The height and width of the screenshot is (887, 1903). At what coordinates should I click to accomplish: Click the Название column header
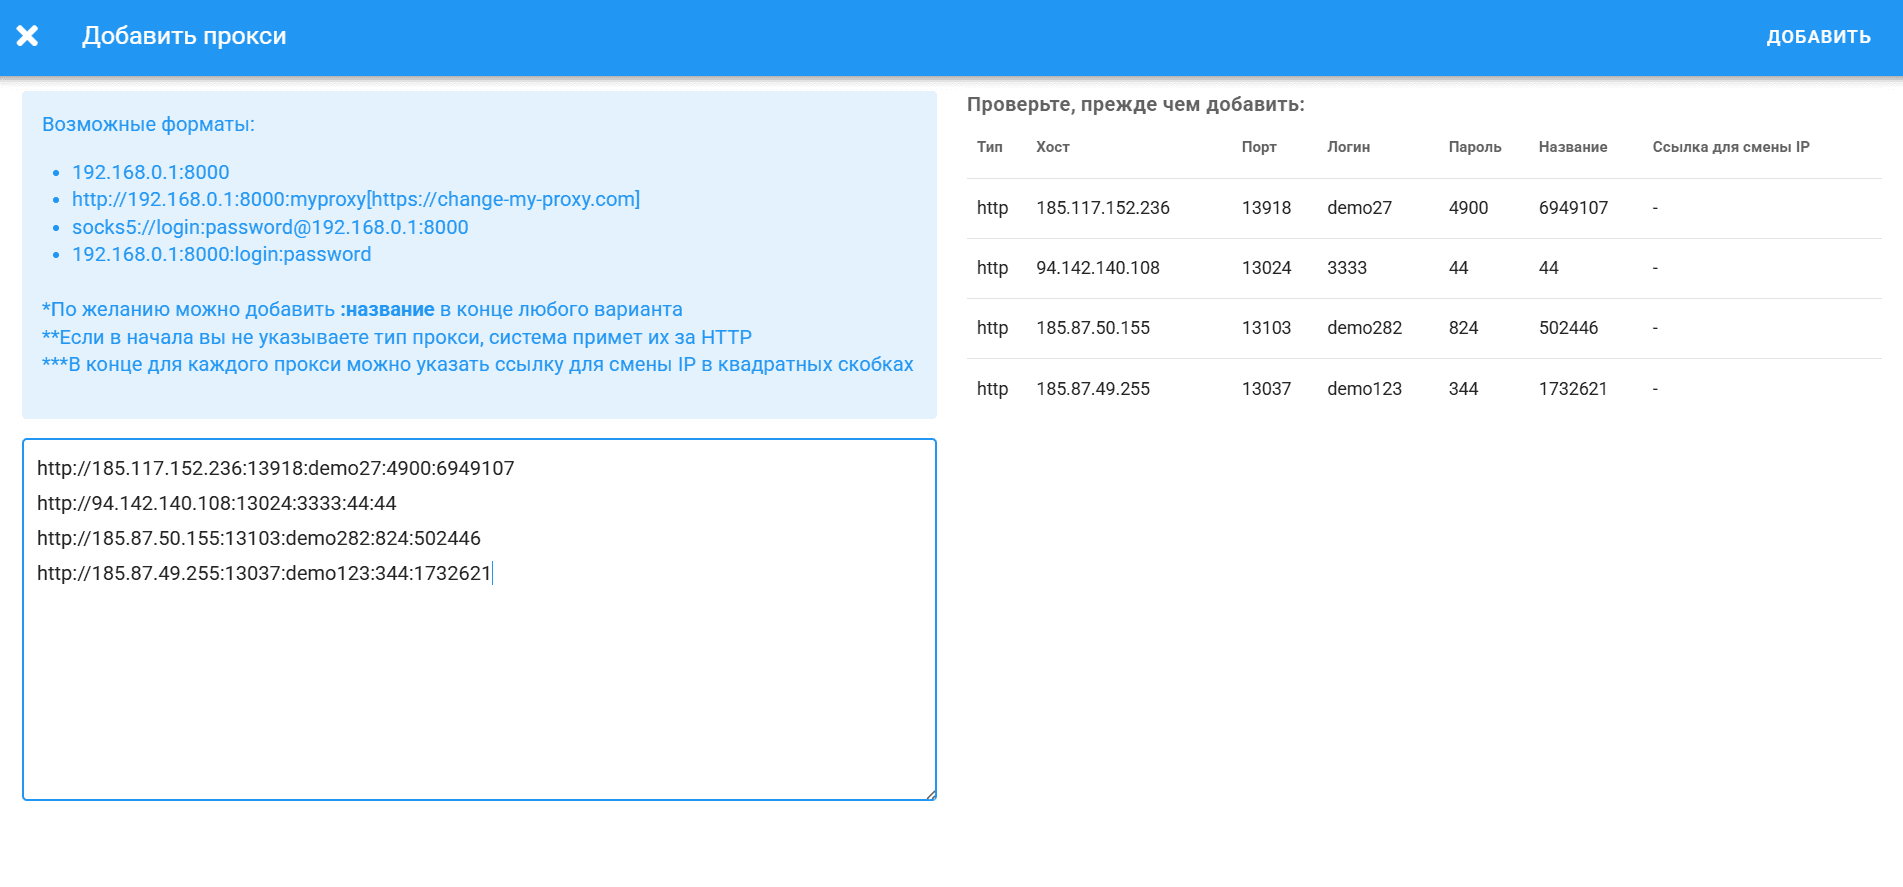coord(1572,147)
